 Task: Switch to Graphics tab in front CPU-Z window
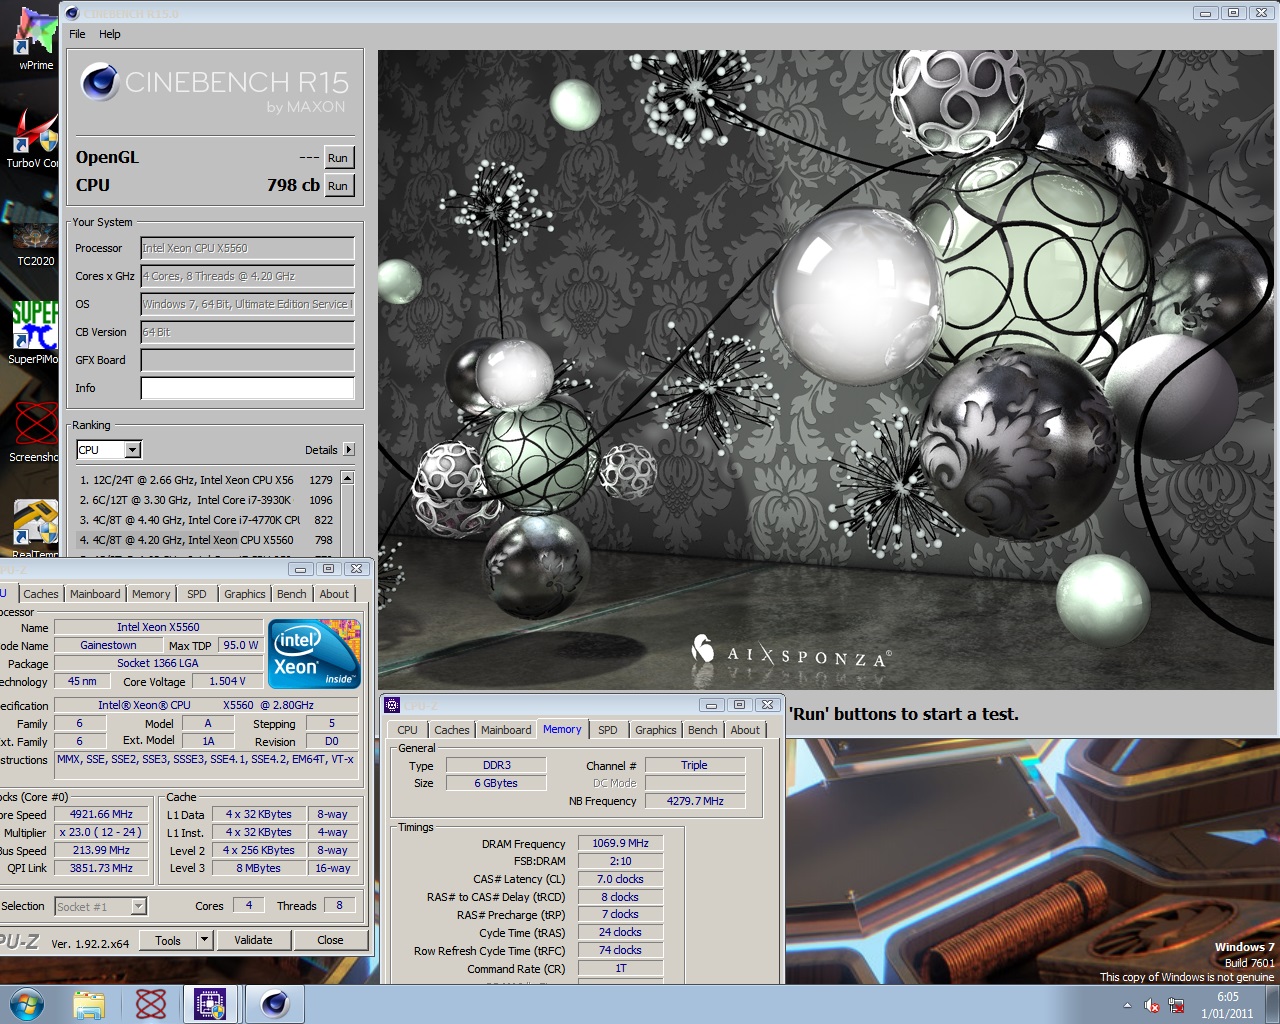(x=245, y=594)
